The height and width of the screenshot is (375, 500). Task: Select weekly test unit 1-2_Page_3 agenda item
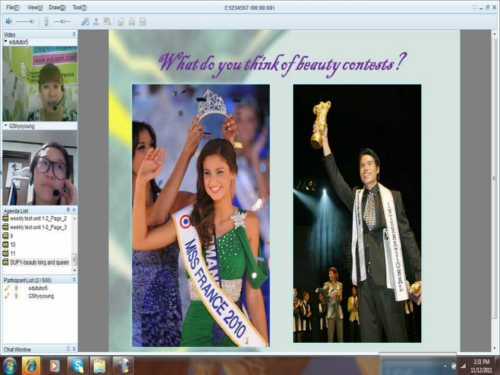(38, 227)
